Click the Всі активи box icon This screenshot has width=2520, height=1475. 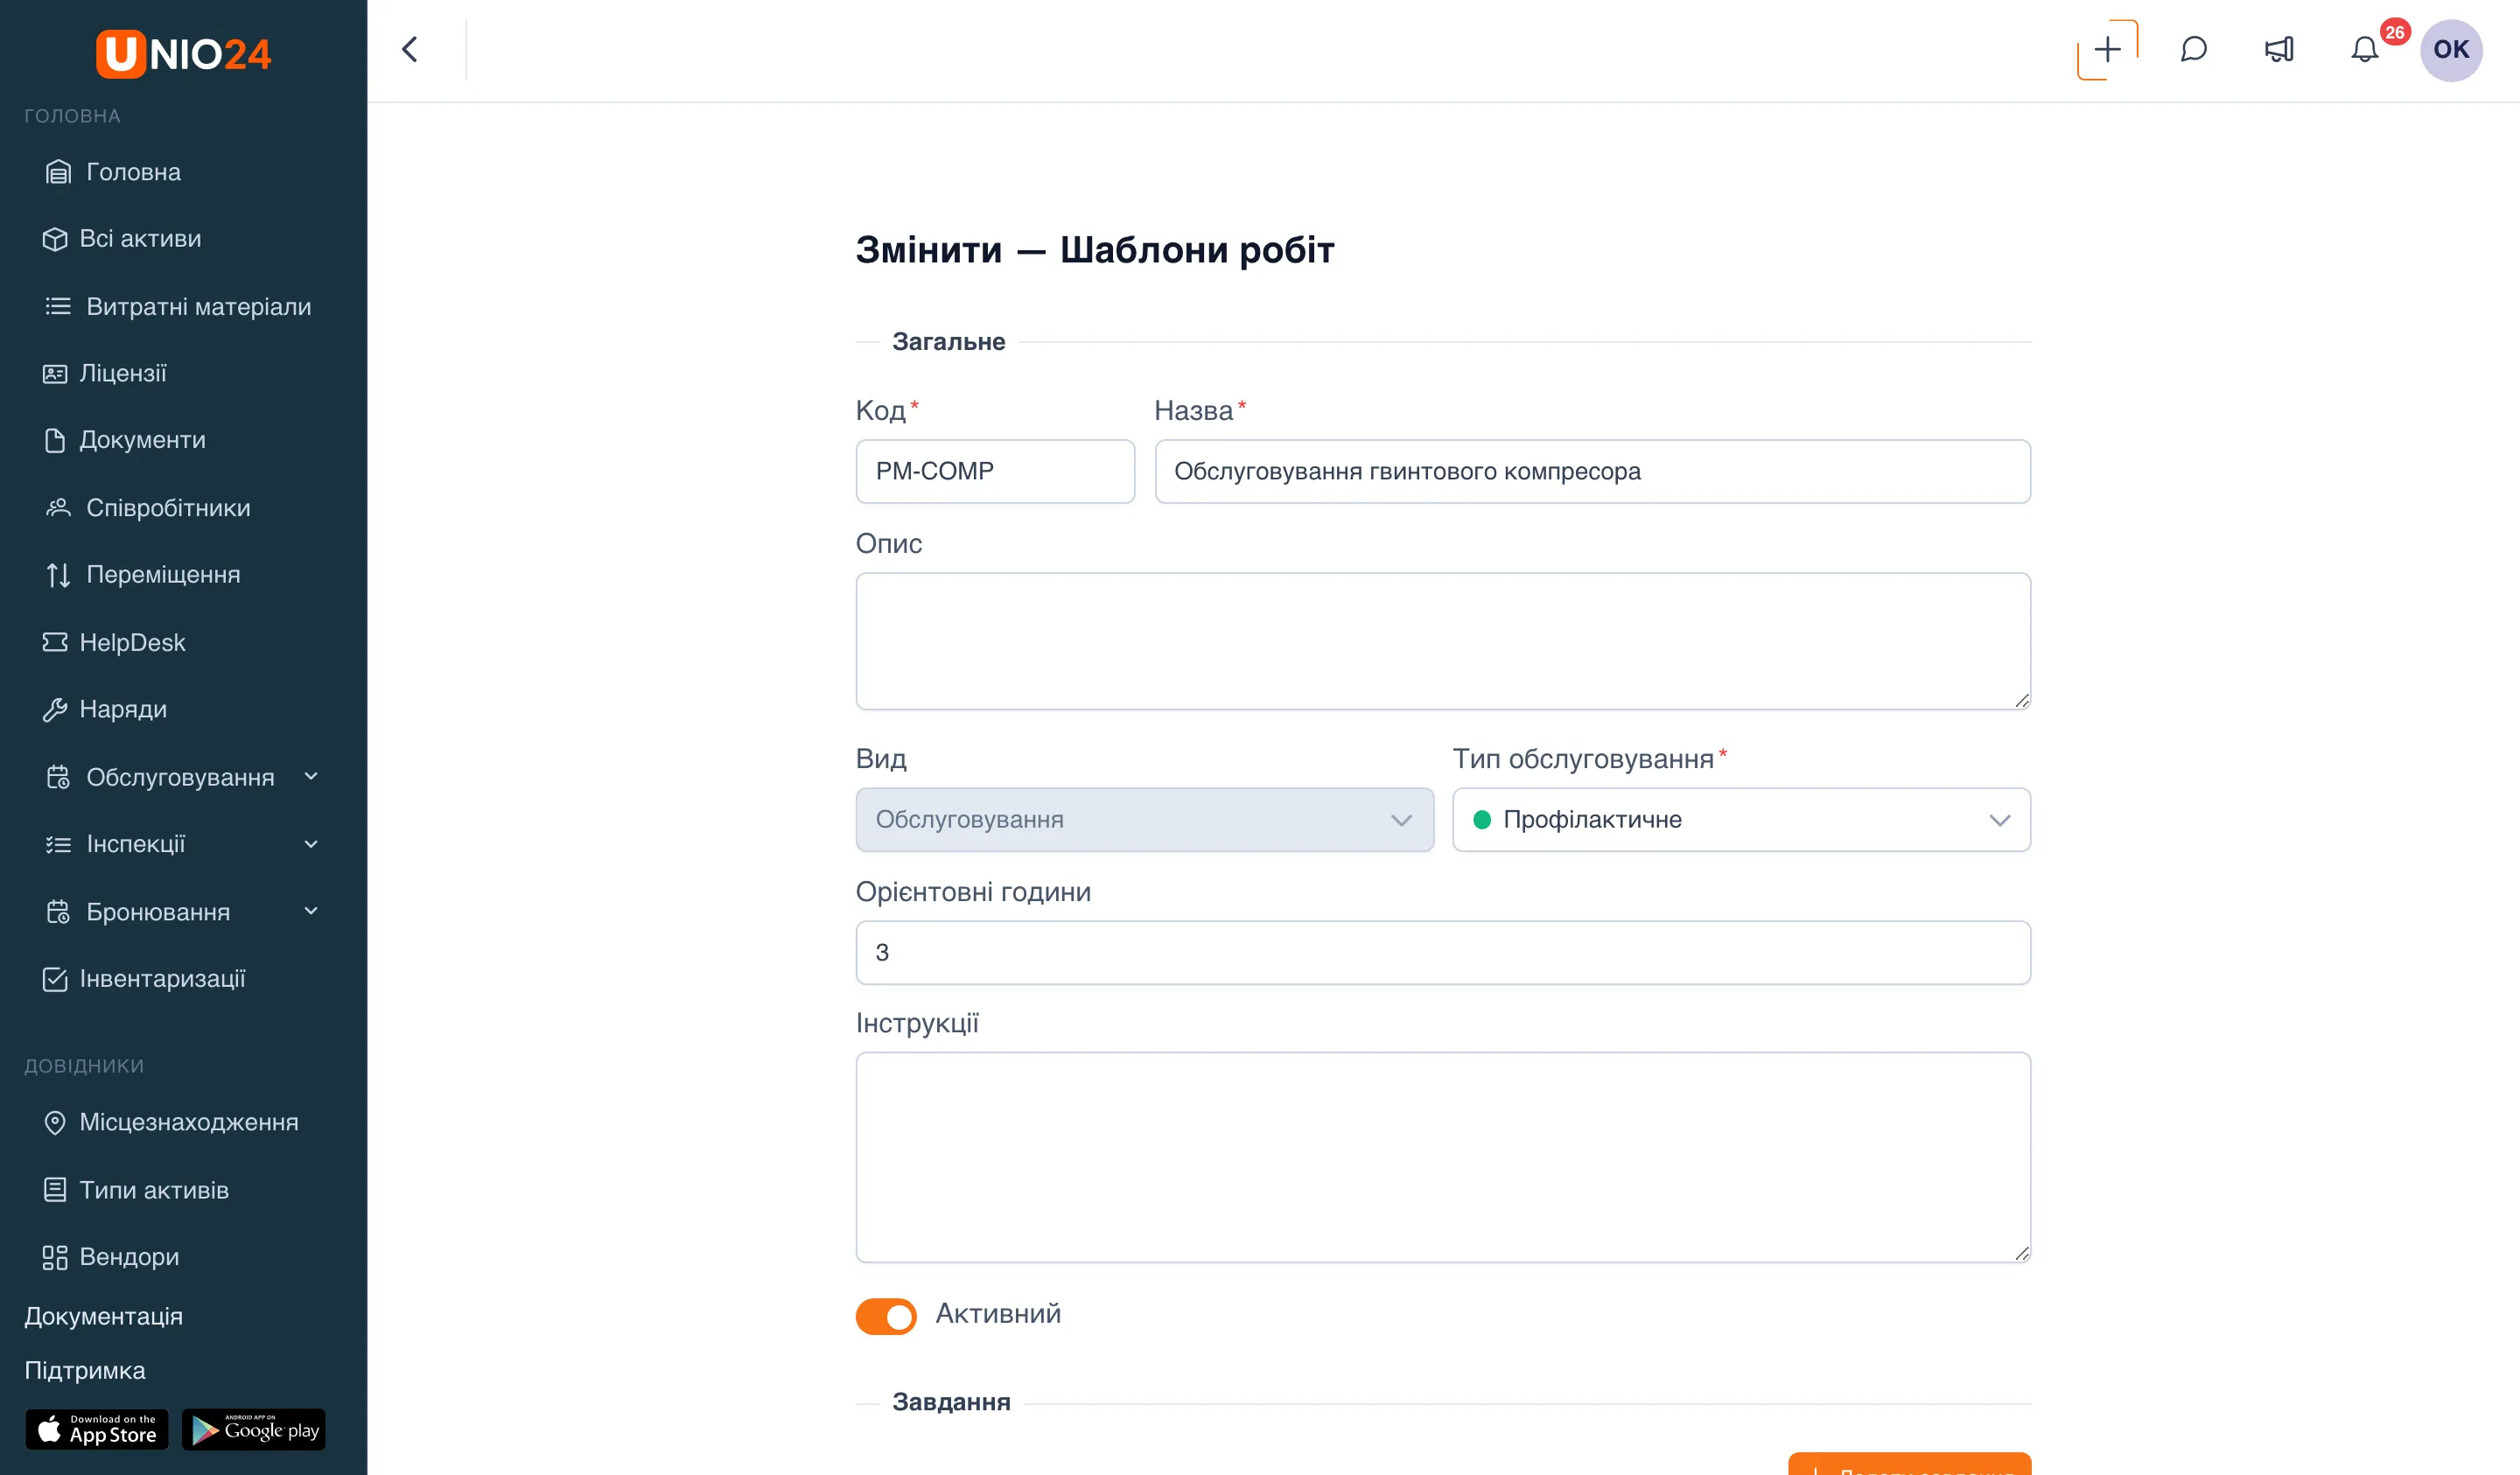[54, 239]
